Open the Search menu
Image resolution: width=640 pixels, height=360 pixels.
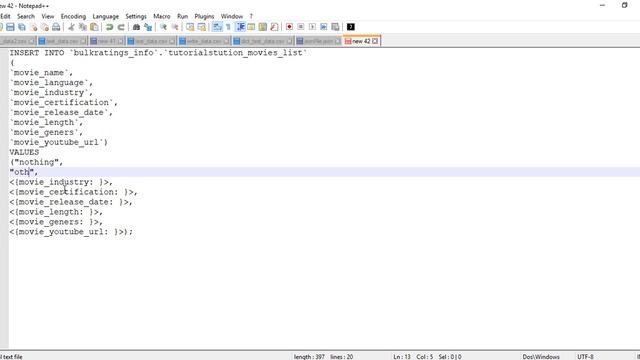pyautogui.click(x=26, y=16)
